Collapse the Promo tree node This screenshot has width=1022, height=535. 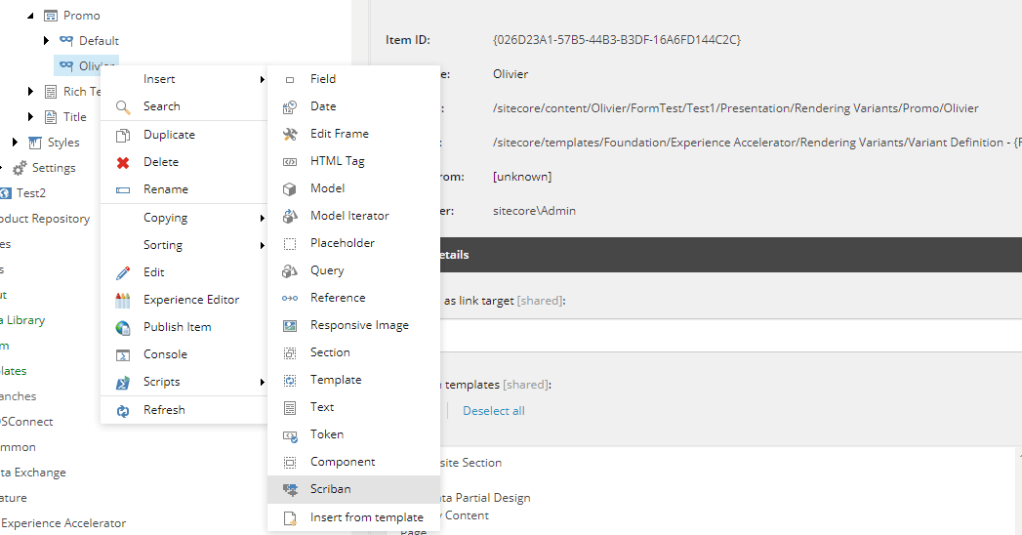click(x=31, y=16)
